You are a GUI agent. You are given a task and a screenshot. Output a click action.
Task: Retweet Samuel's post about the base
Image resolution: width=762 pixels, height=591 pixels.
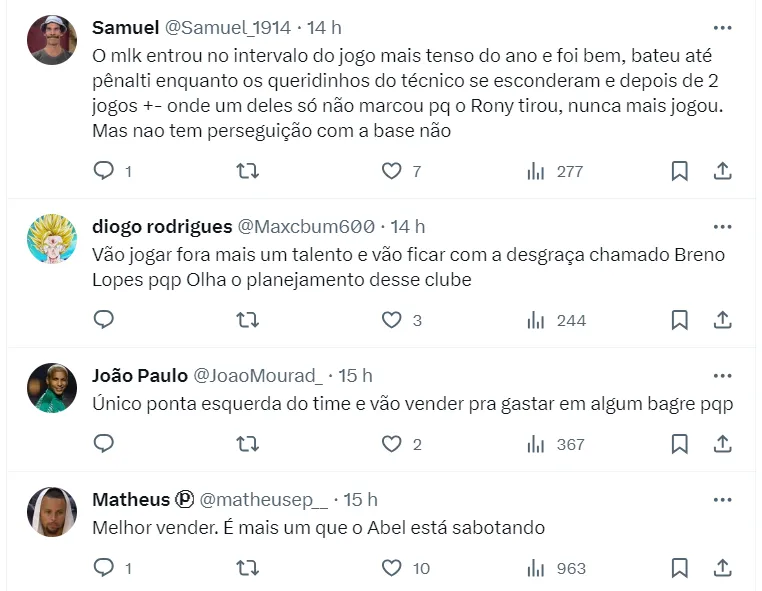point(247,172)
